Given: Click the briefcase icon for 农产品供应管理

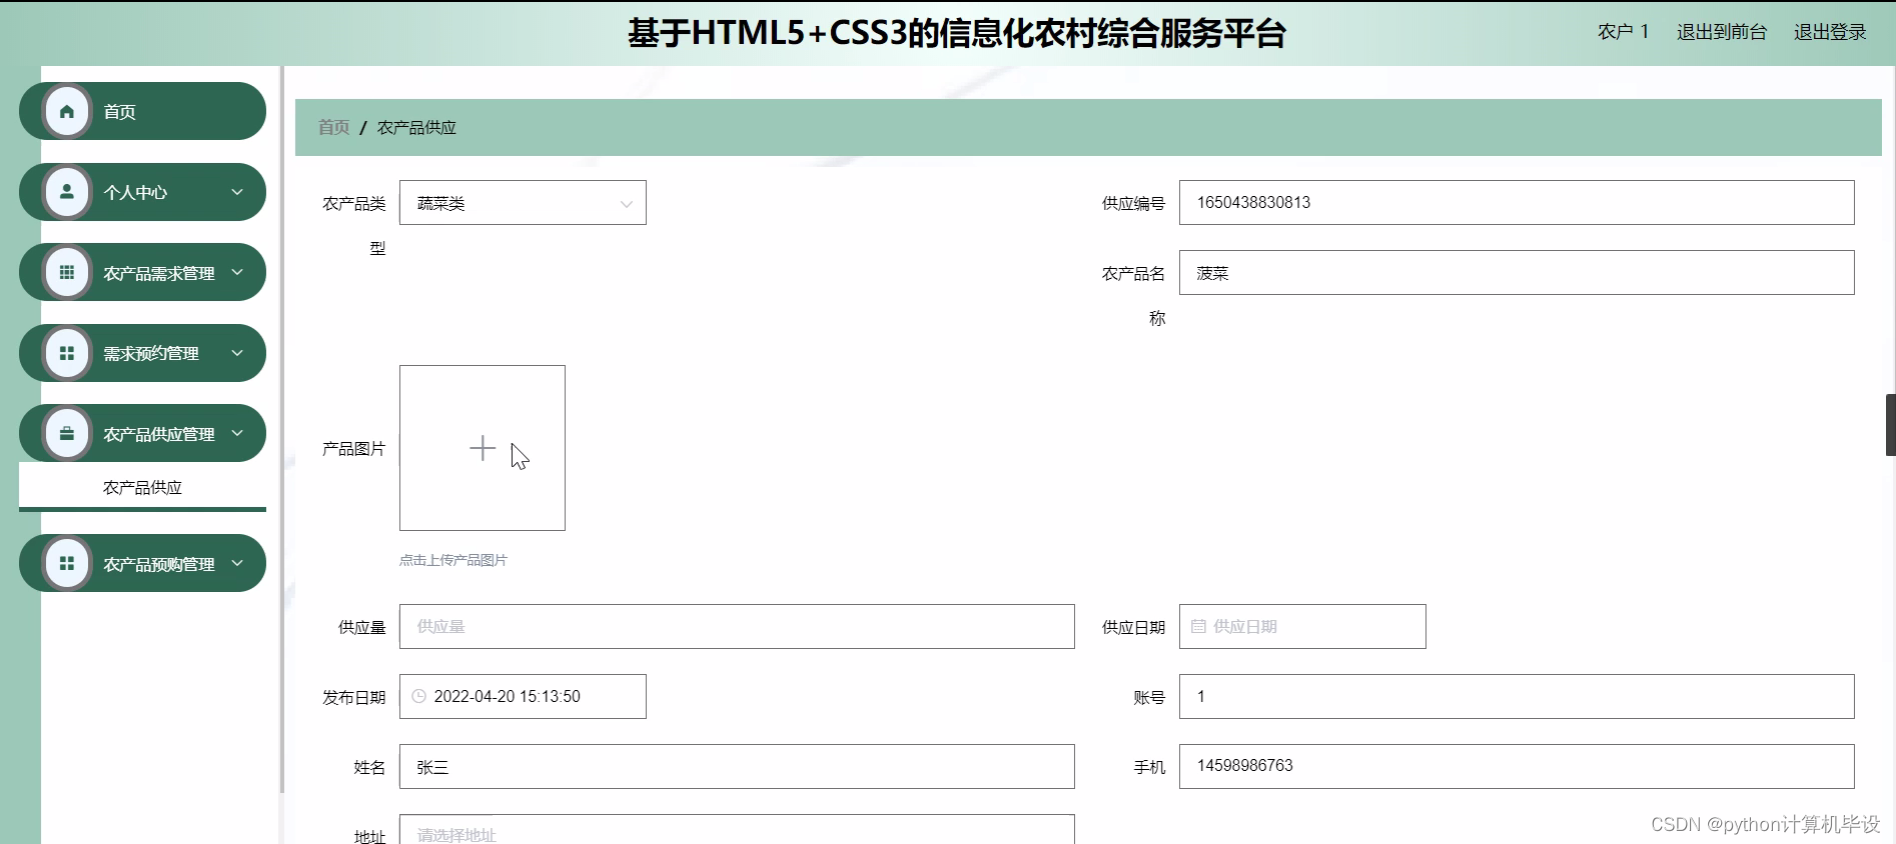Looking at the screenshot, I should (x=67, y=433).
